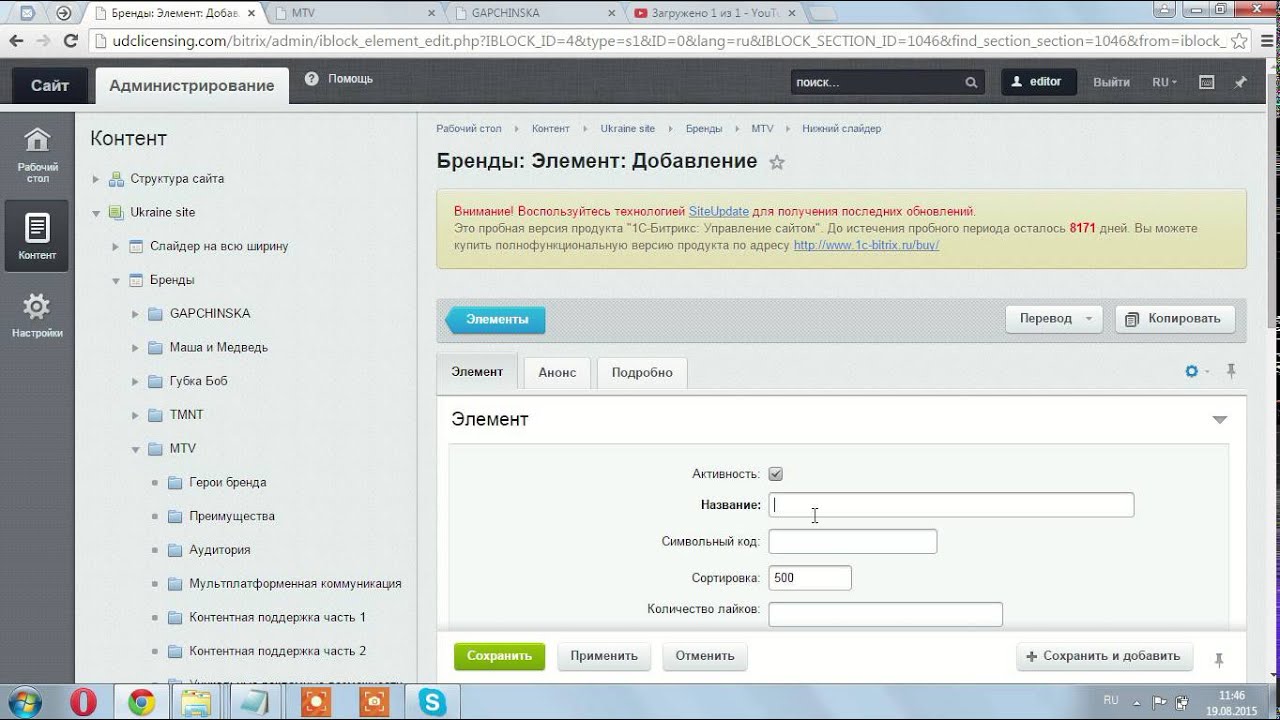The image size is (1280, 720).
Task: Expand Слайдер на всю ширину node
Action: [116, 247]
